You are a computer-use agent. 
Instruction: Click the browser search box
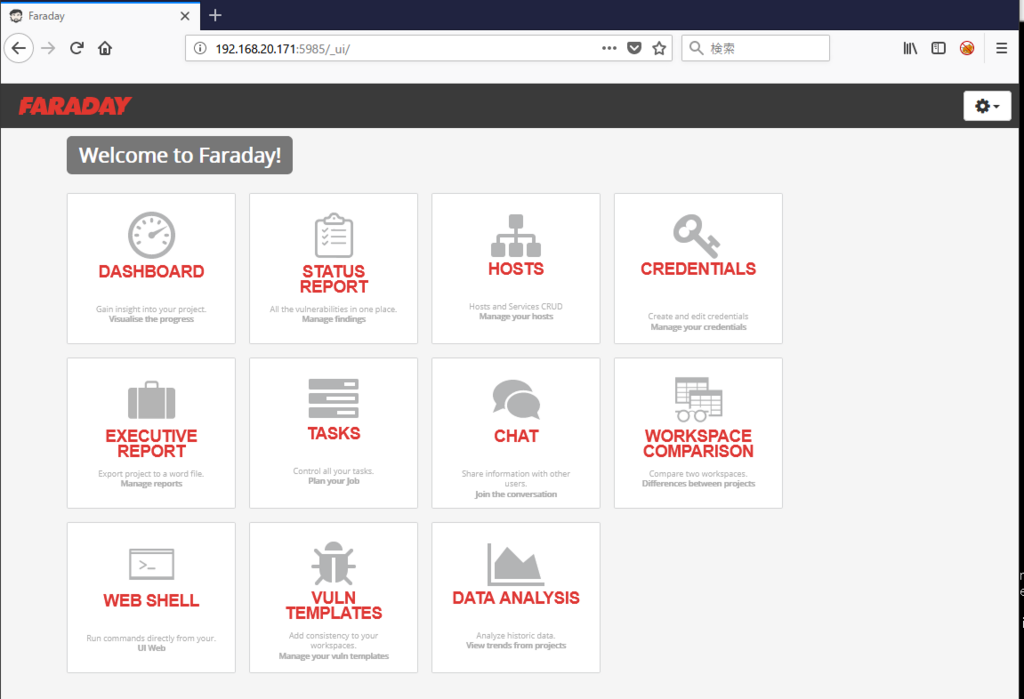tap(756, 48)
